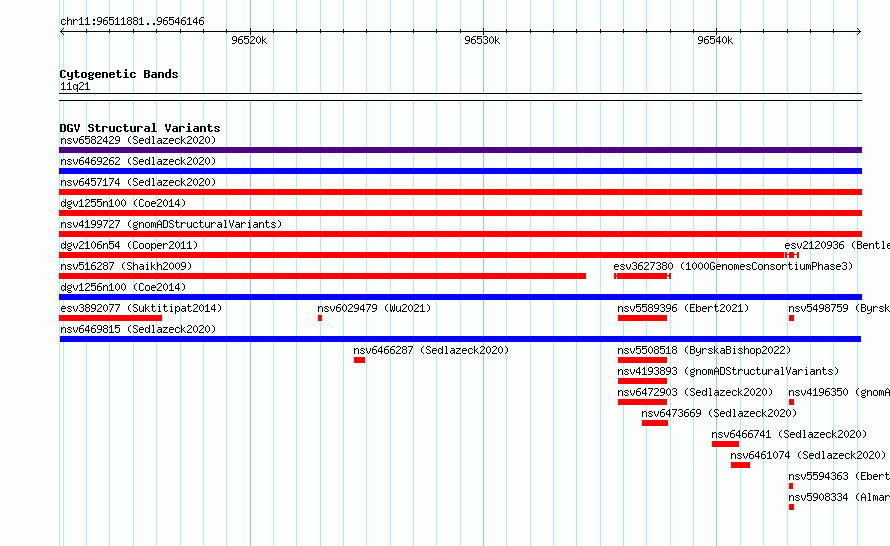Select the red nsv6473669 variant bar
This screenshot has height=546, width=890.
tap(655, 423)
